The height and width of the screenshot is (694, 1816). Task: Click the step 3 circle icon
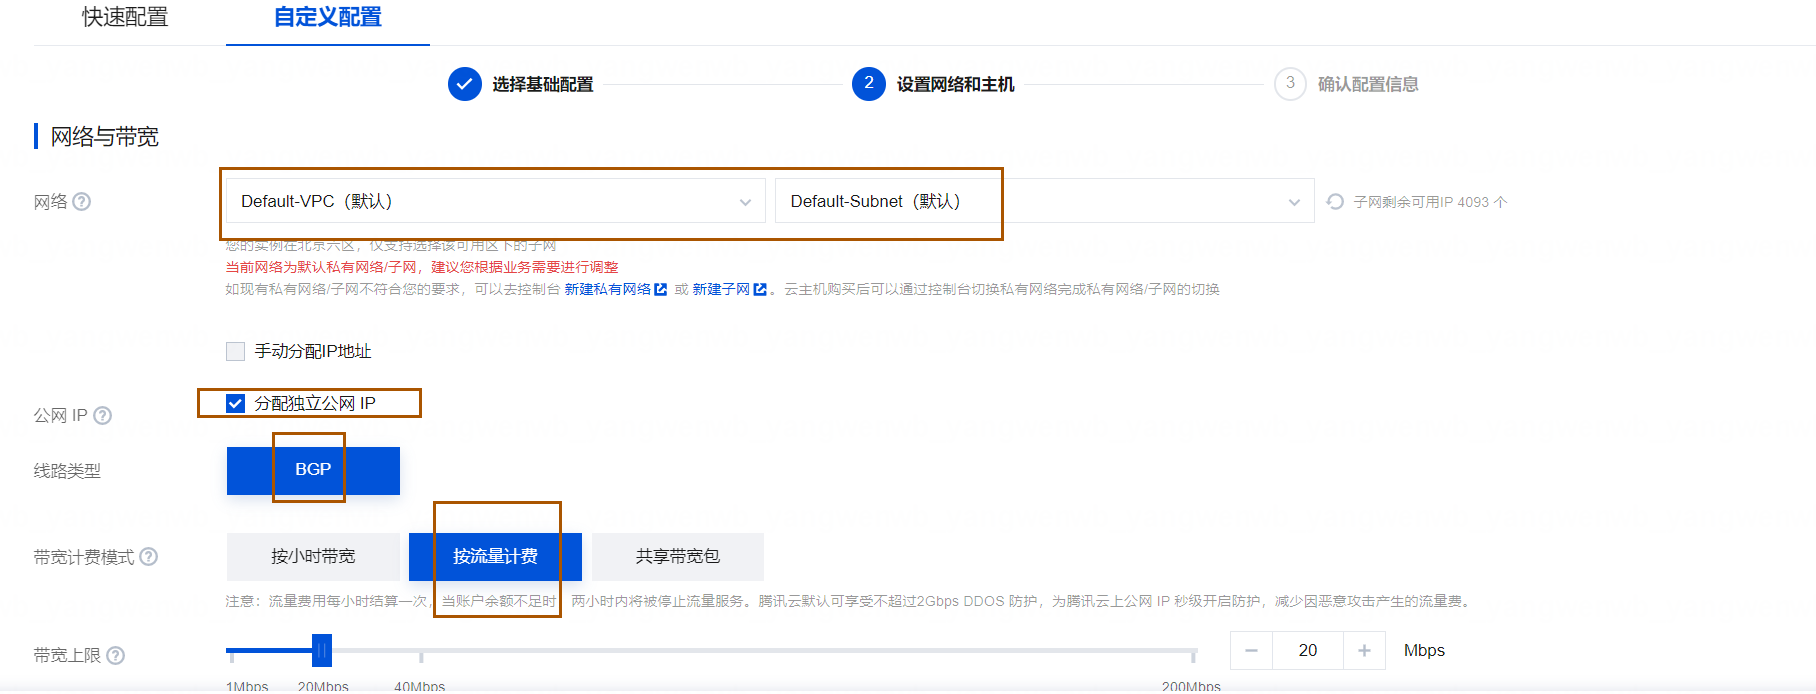point(1290,84)
